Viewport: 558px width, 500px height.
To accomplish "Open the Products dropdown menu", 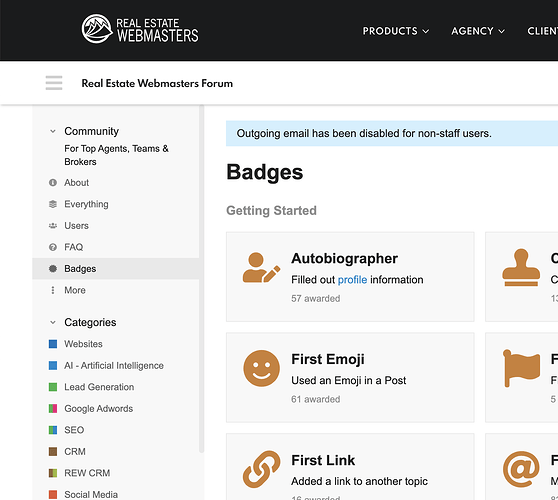I will 396,31.
